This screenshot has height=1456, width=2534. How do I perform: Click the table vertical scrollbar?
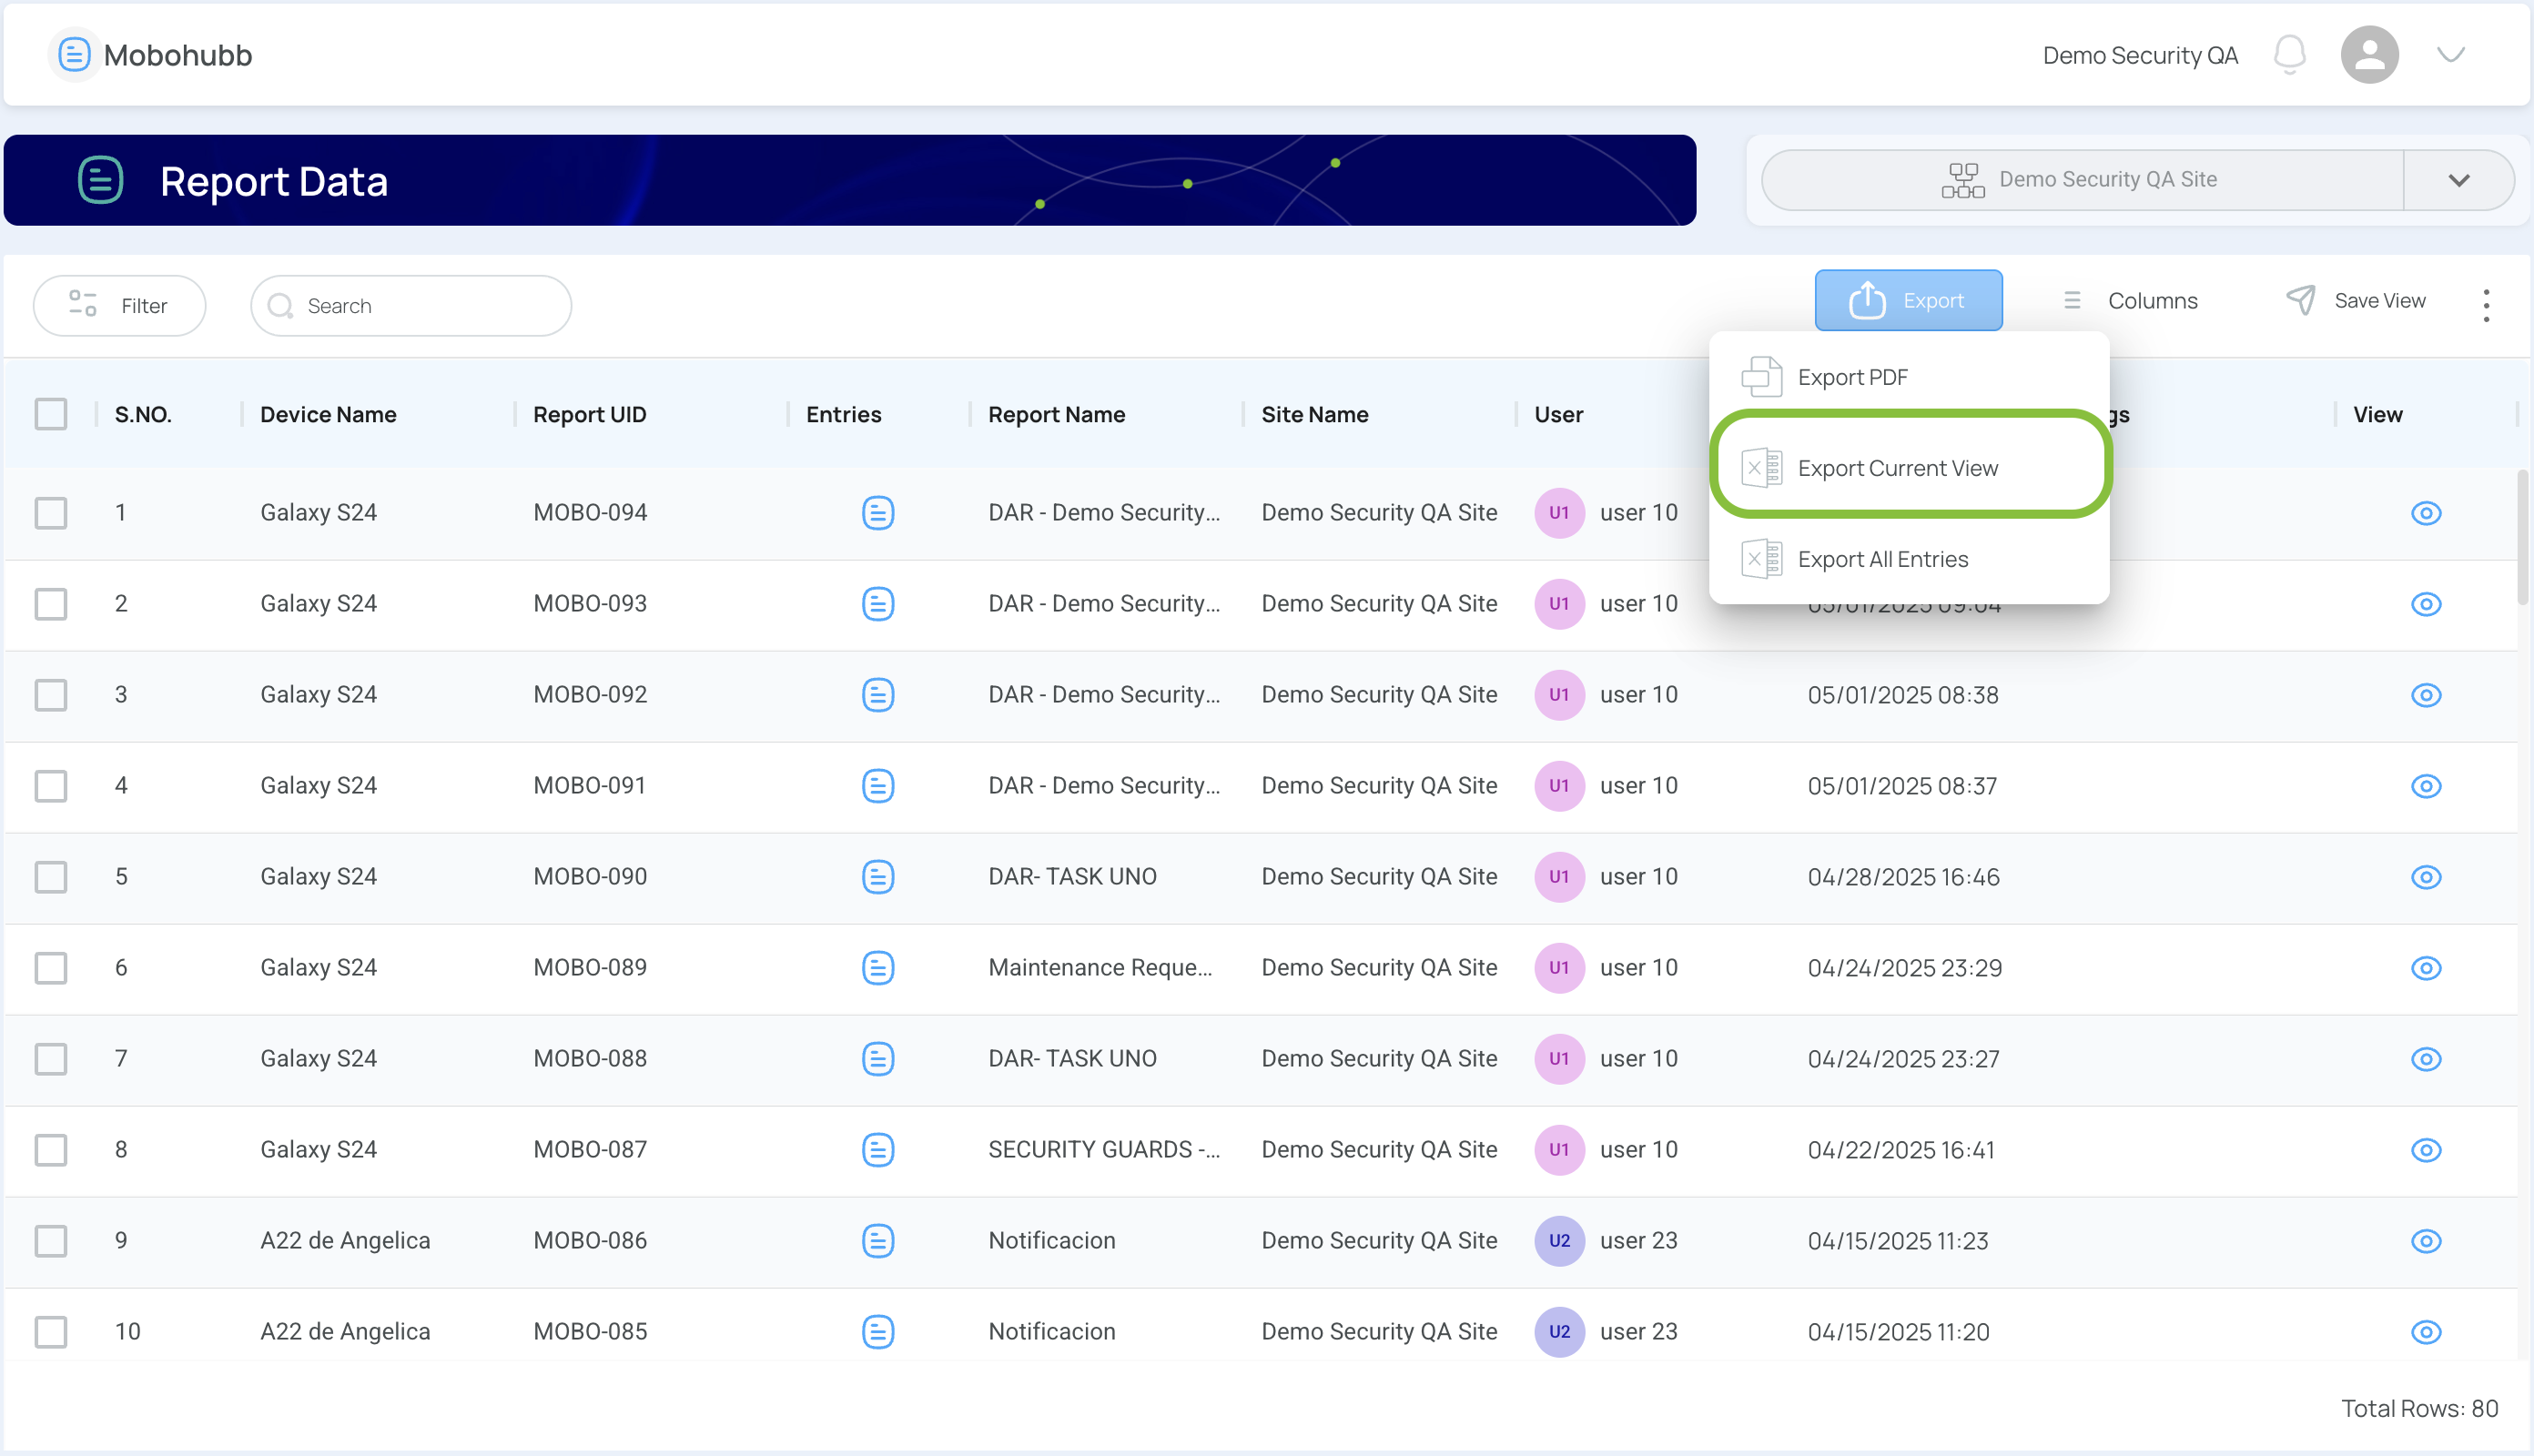point(2524,540)
